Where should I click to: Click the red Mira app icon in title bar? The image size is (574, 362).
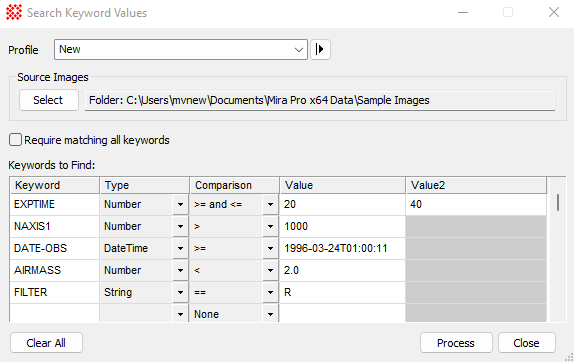[14, 12]
